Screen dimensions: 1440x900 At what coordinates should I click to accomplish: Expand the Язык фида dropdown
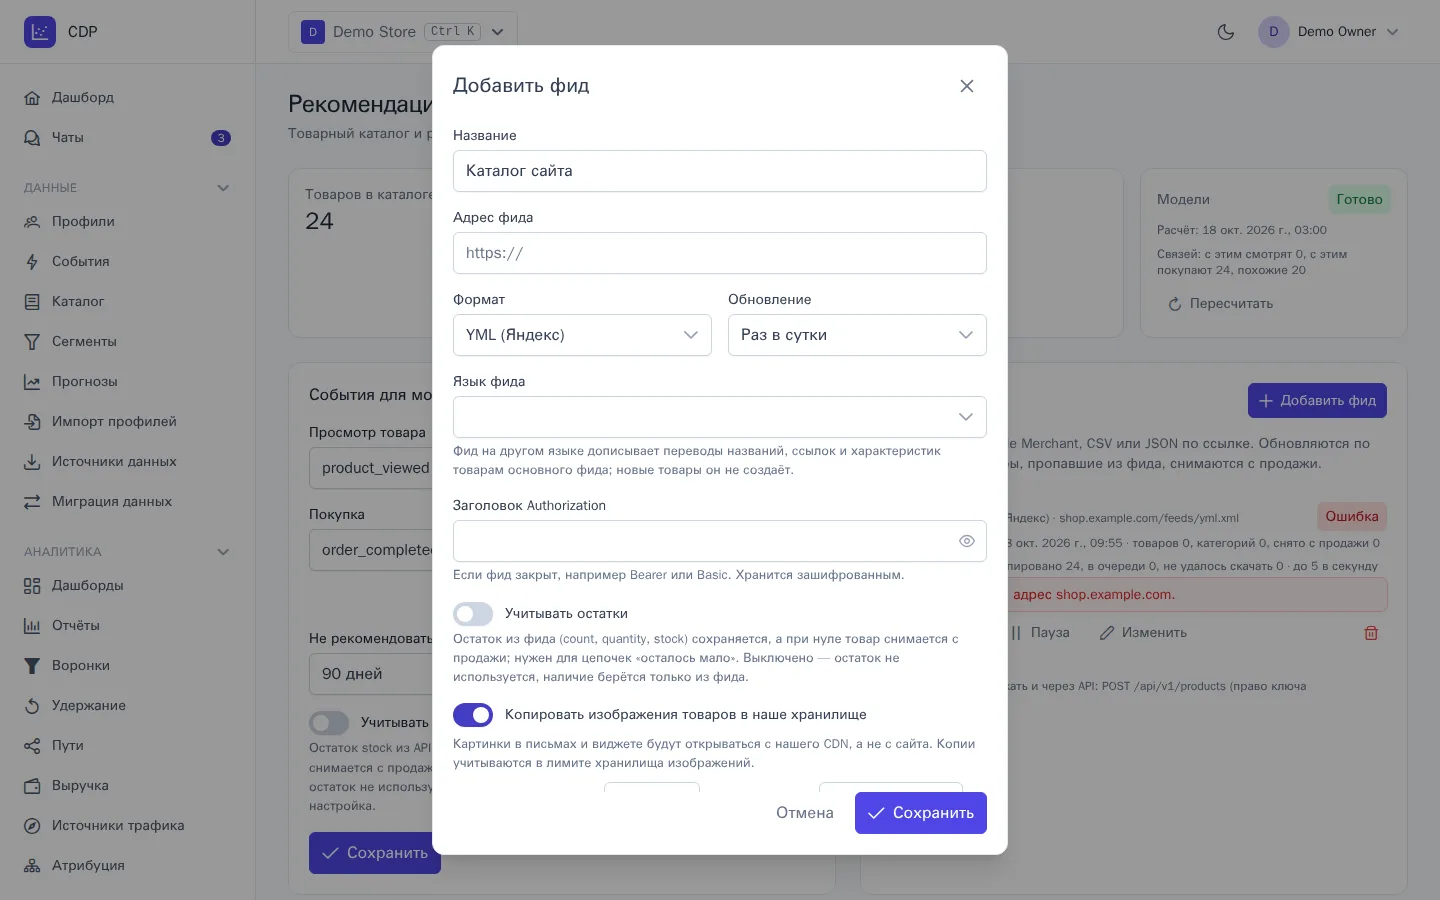(x=720, y=417)
